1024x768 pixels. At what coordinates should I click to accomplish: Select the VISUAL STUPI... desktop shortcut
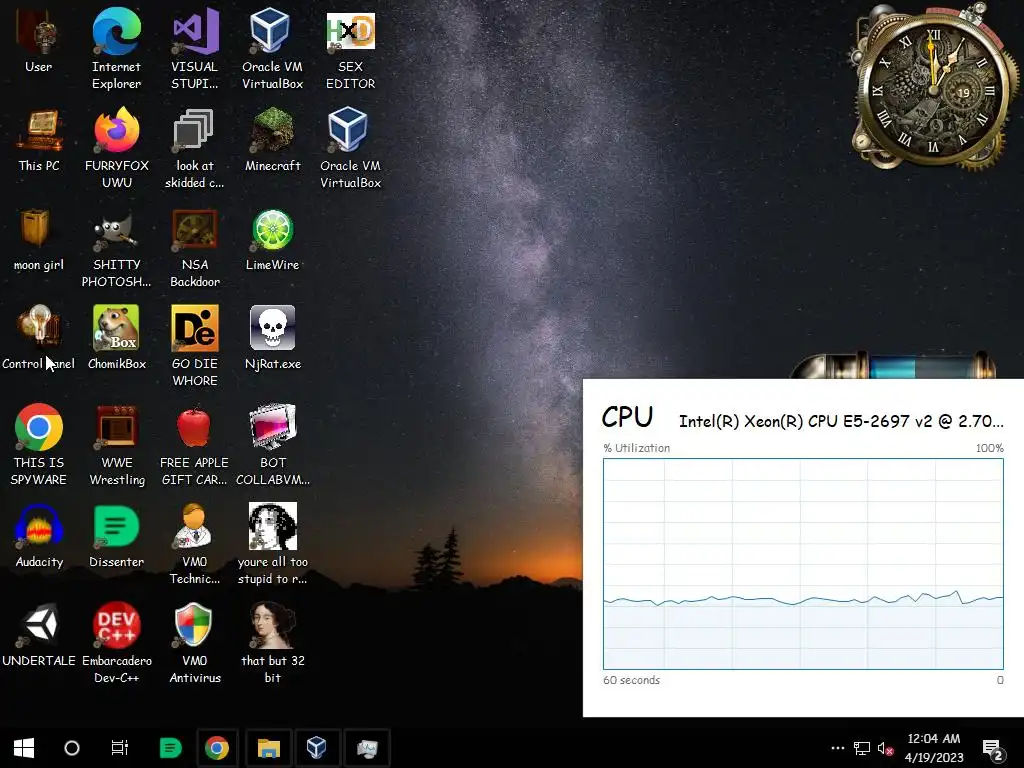pyautogui.click(x=195, y=48)
